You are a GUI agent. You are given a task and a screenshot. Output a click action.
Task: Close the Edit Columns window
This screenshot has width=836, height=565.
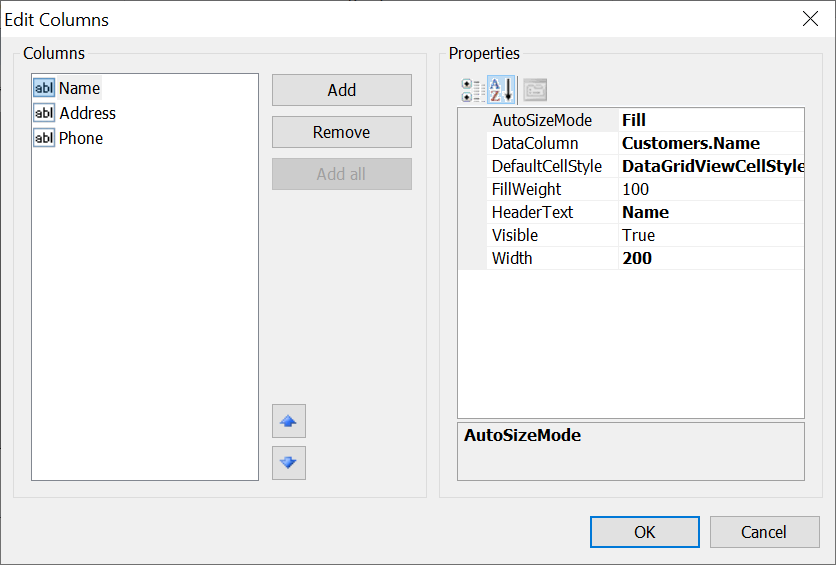[810, 19]
